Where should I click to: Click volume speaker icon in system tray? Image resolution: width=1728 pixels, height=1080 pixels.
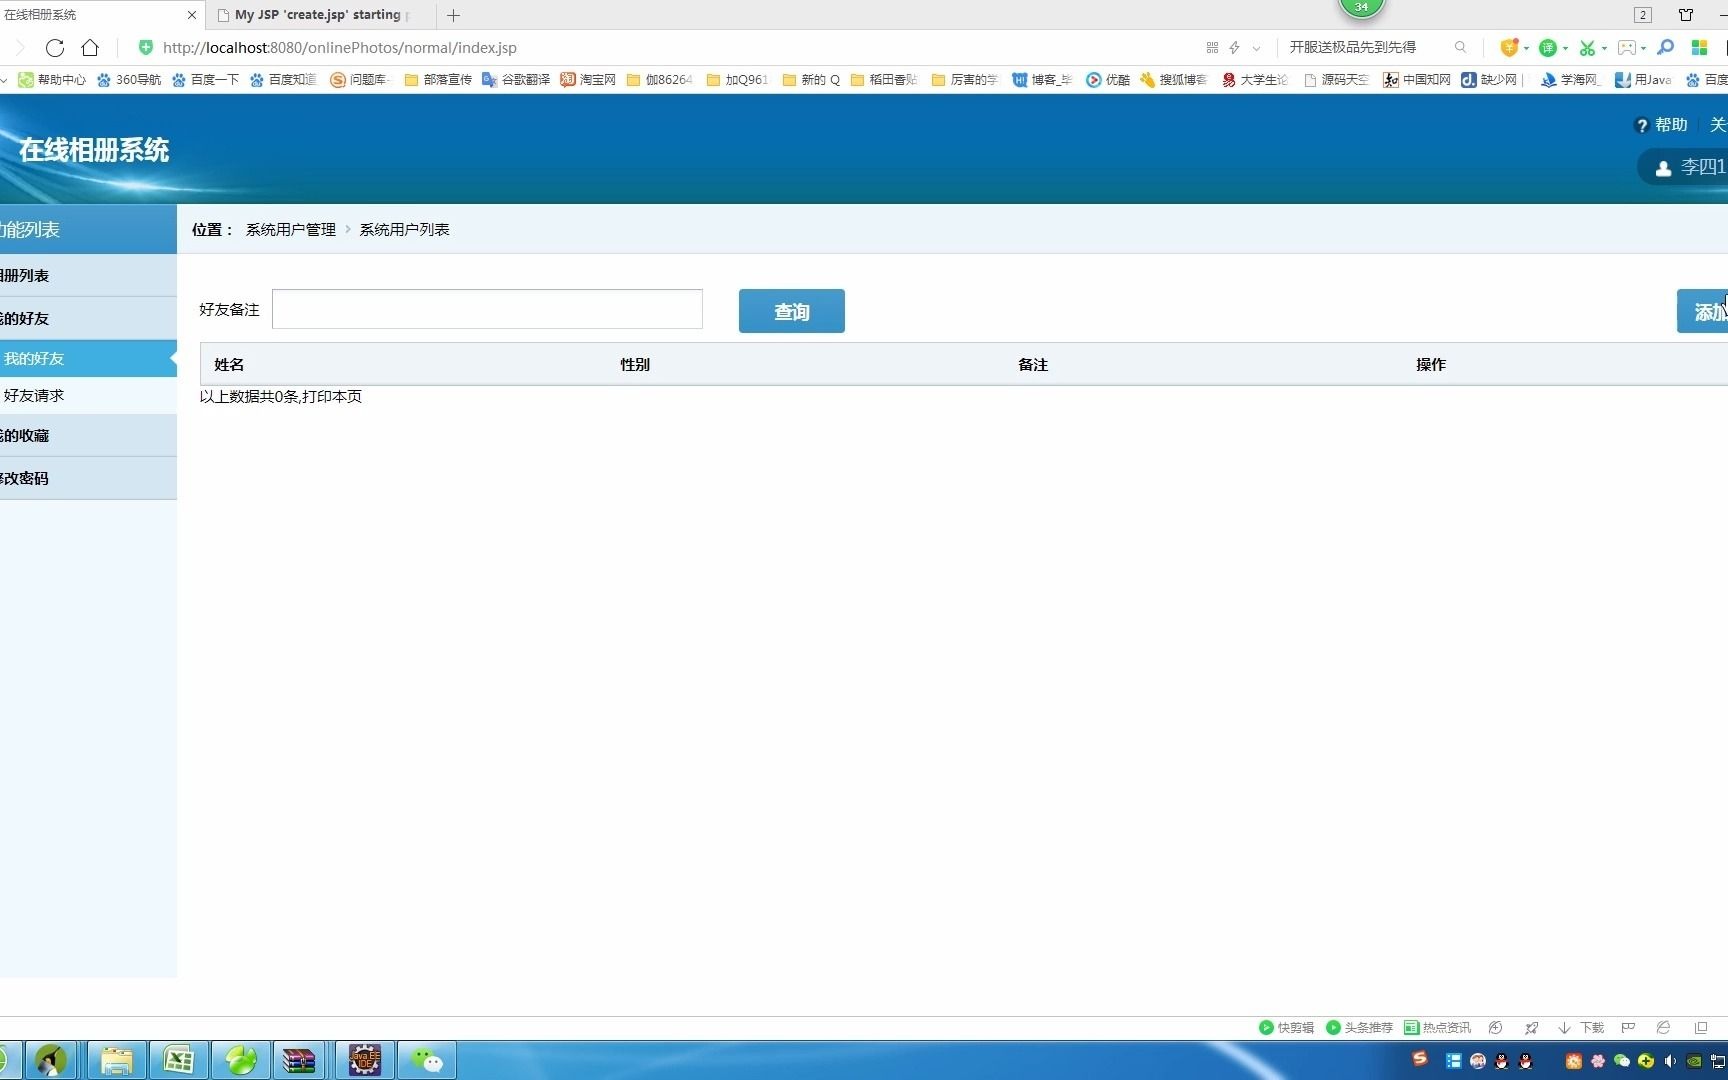[1670, 1061]
